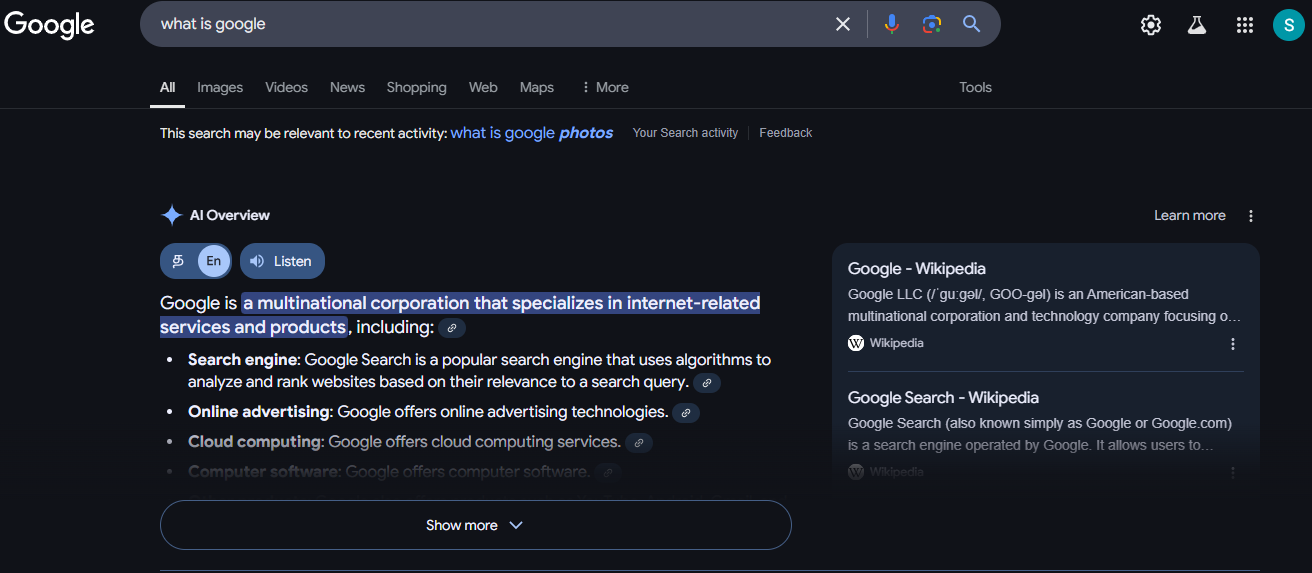Viewport: 1312px width, 573px height.
Task: Switch to the Web tab
Action: [483, 87]
